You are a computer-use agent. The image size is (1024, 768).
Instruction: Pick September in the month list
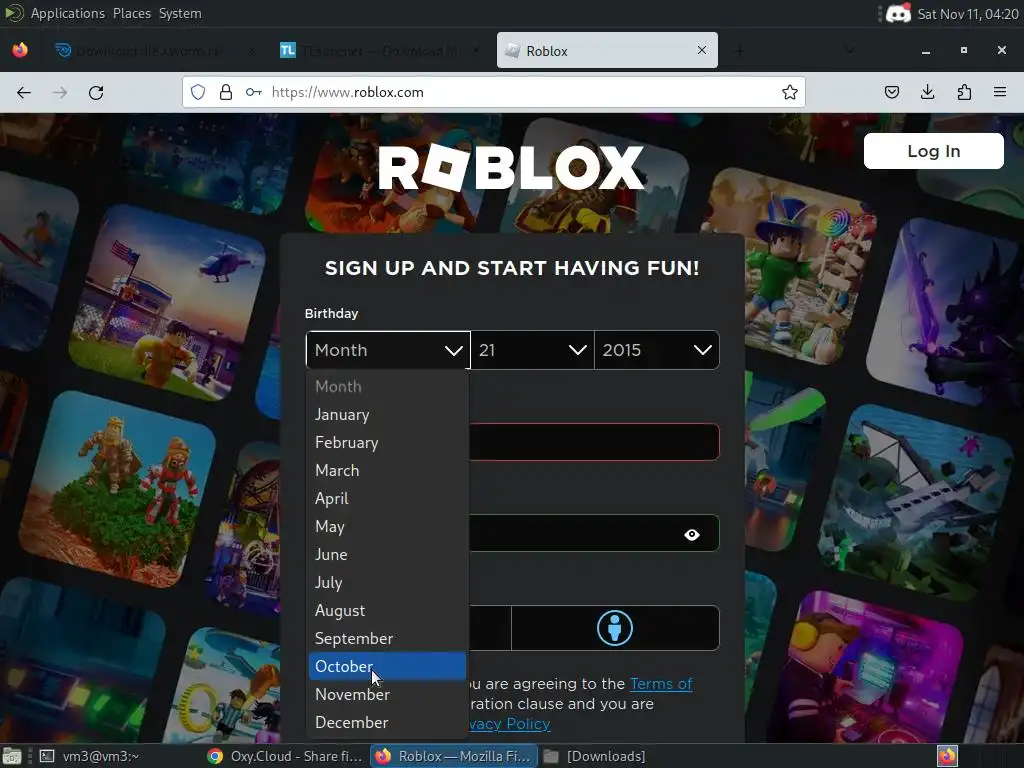tap(387, 639)
